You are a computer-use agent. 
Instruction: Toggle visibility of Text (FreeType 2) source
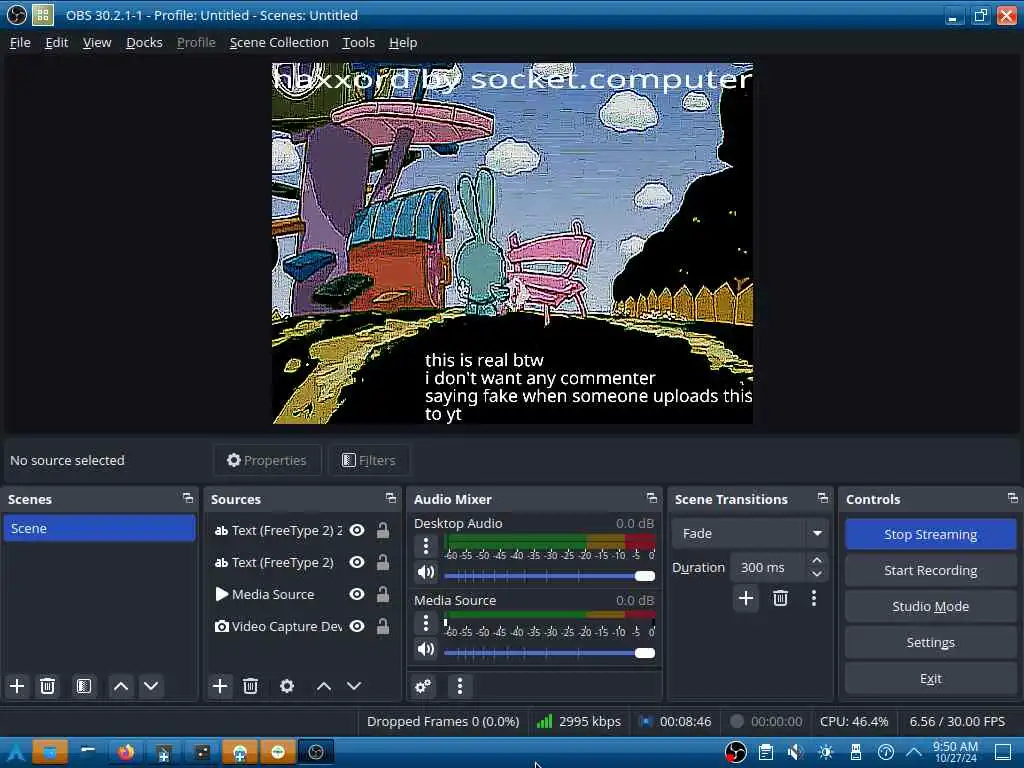357,562
